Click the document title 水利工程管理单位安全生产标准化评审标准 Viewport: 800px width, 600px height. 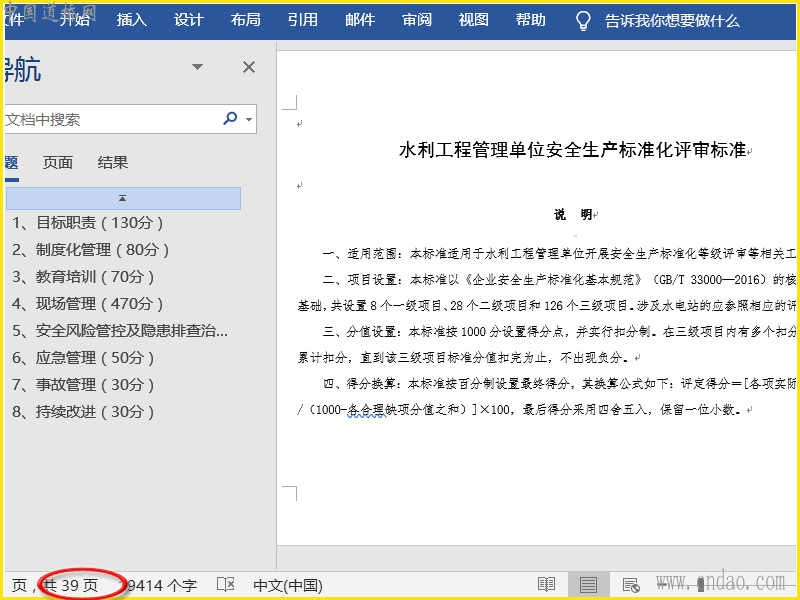pyautogui.click(x=572, y=150)
